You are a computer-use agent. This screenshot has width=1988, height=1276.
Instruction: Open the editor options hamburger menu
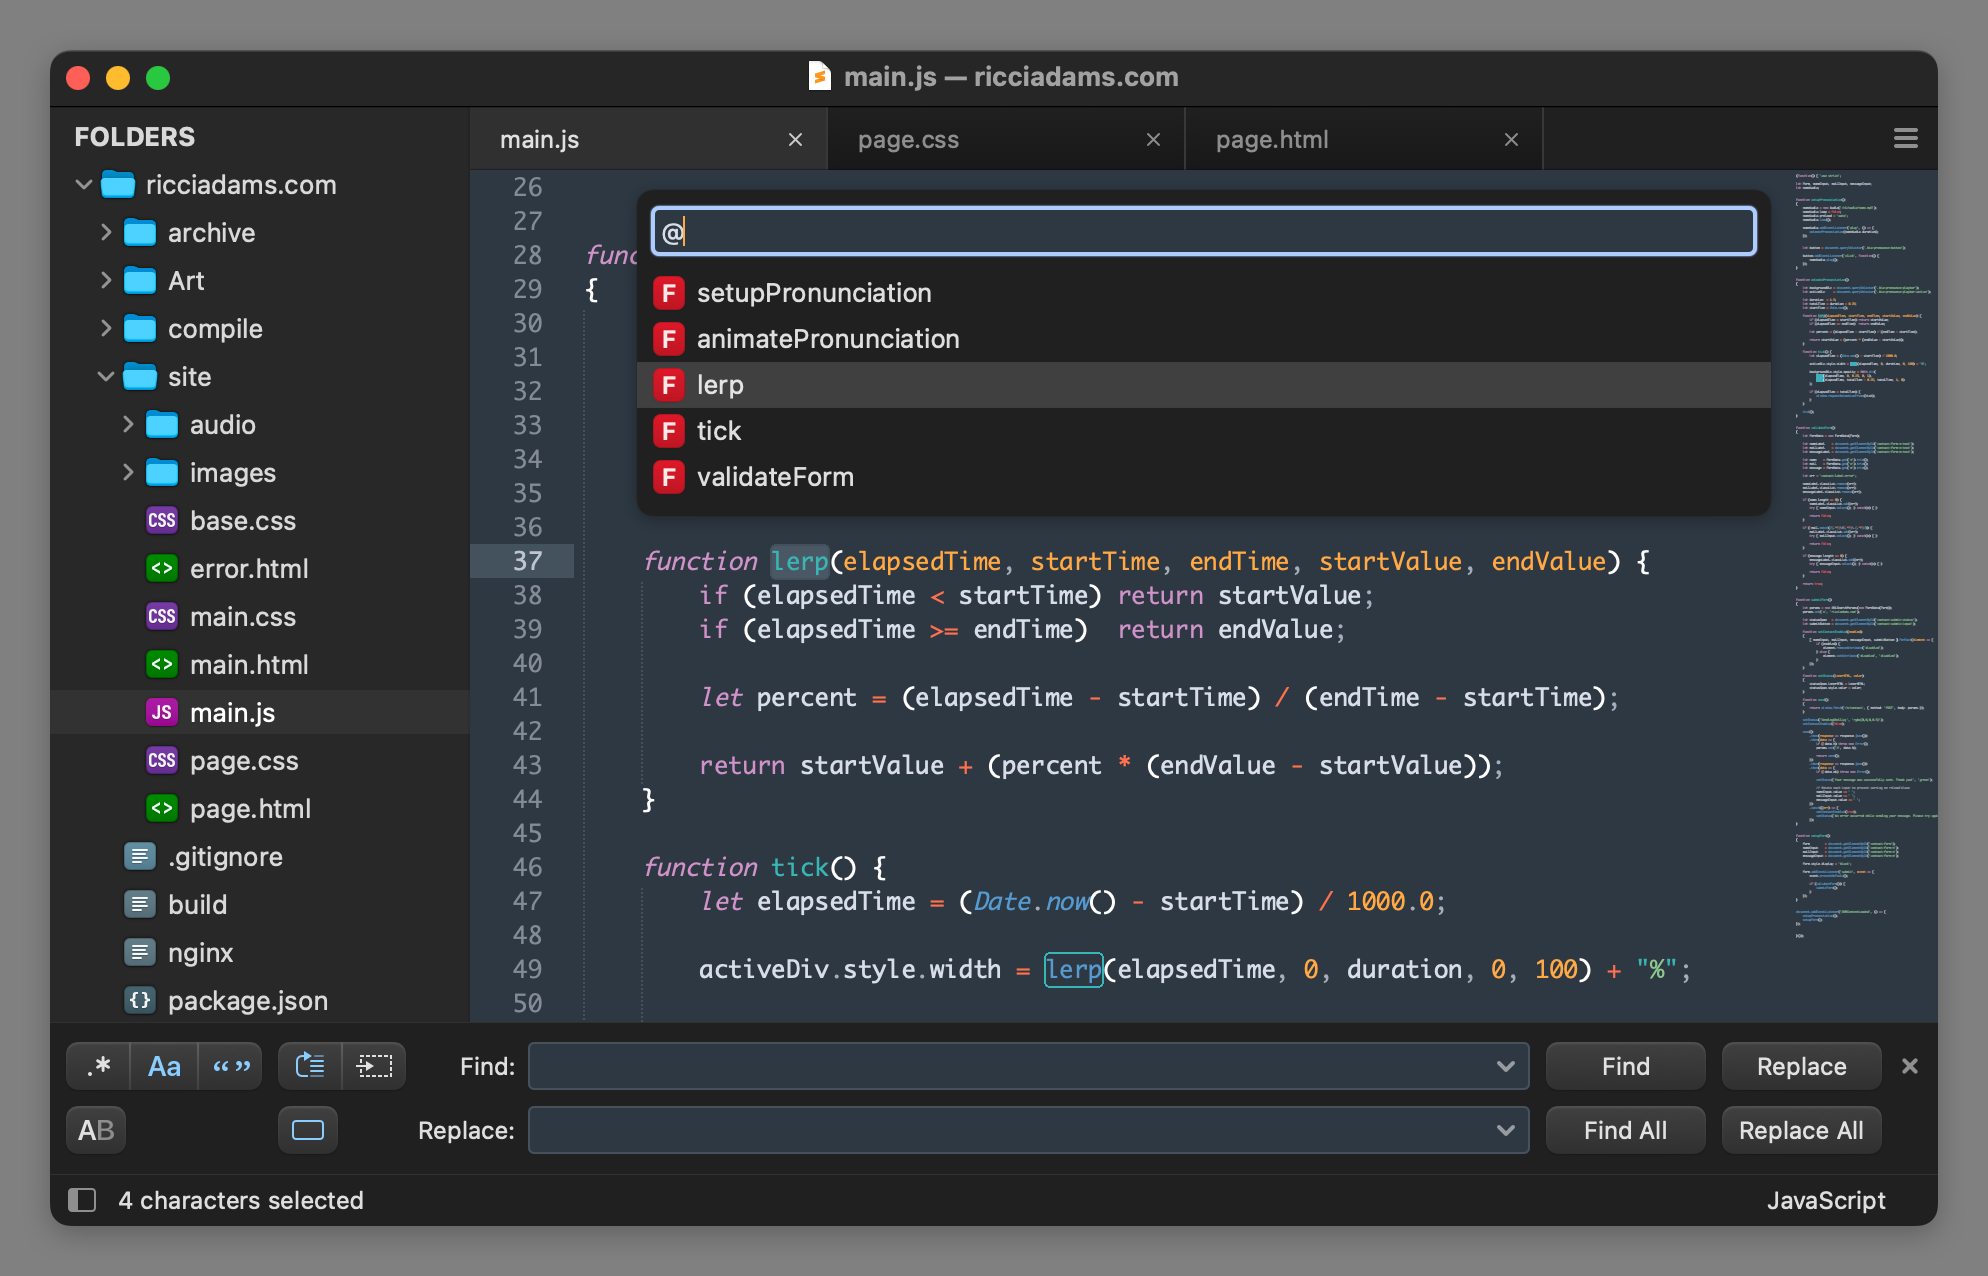pos(1905,138)
